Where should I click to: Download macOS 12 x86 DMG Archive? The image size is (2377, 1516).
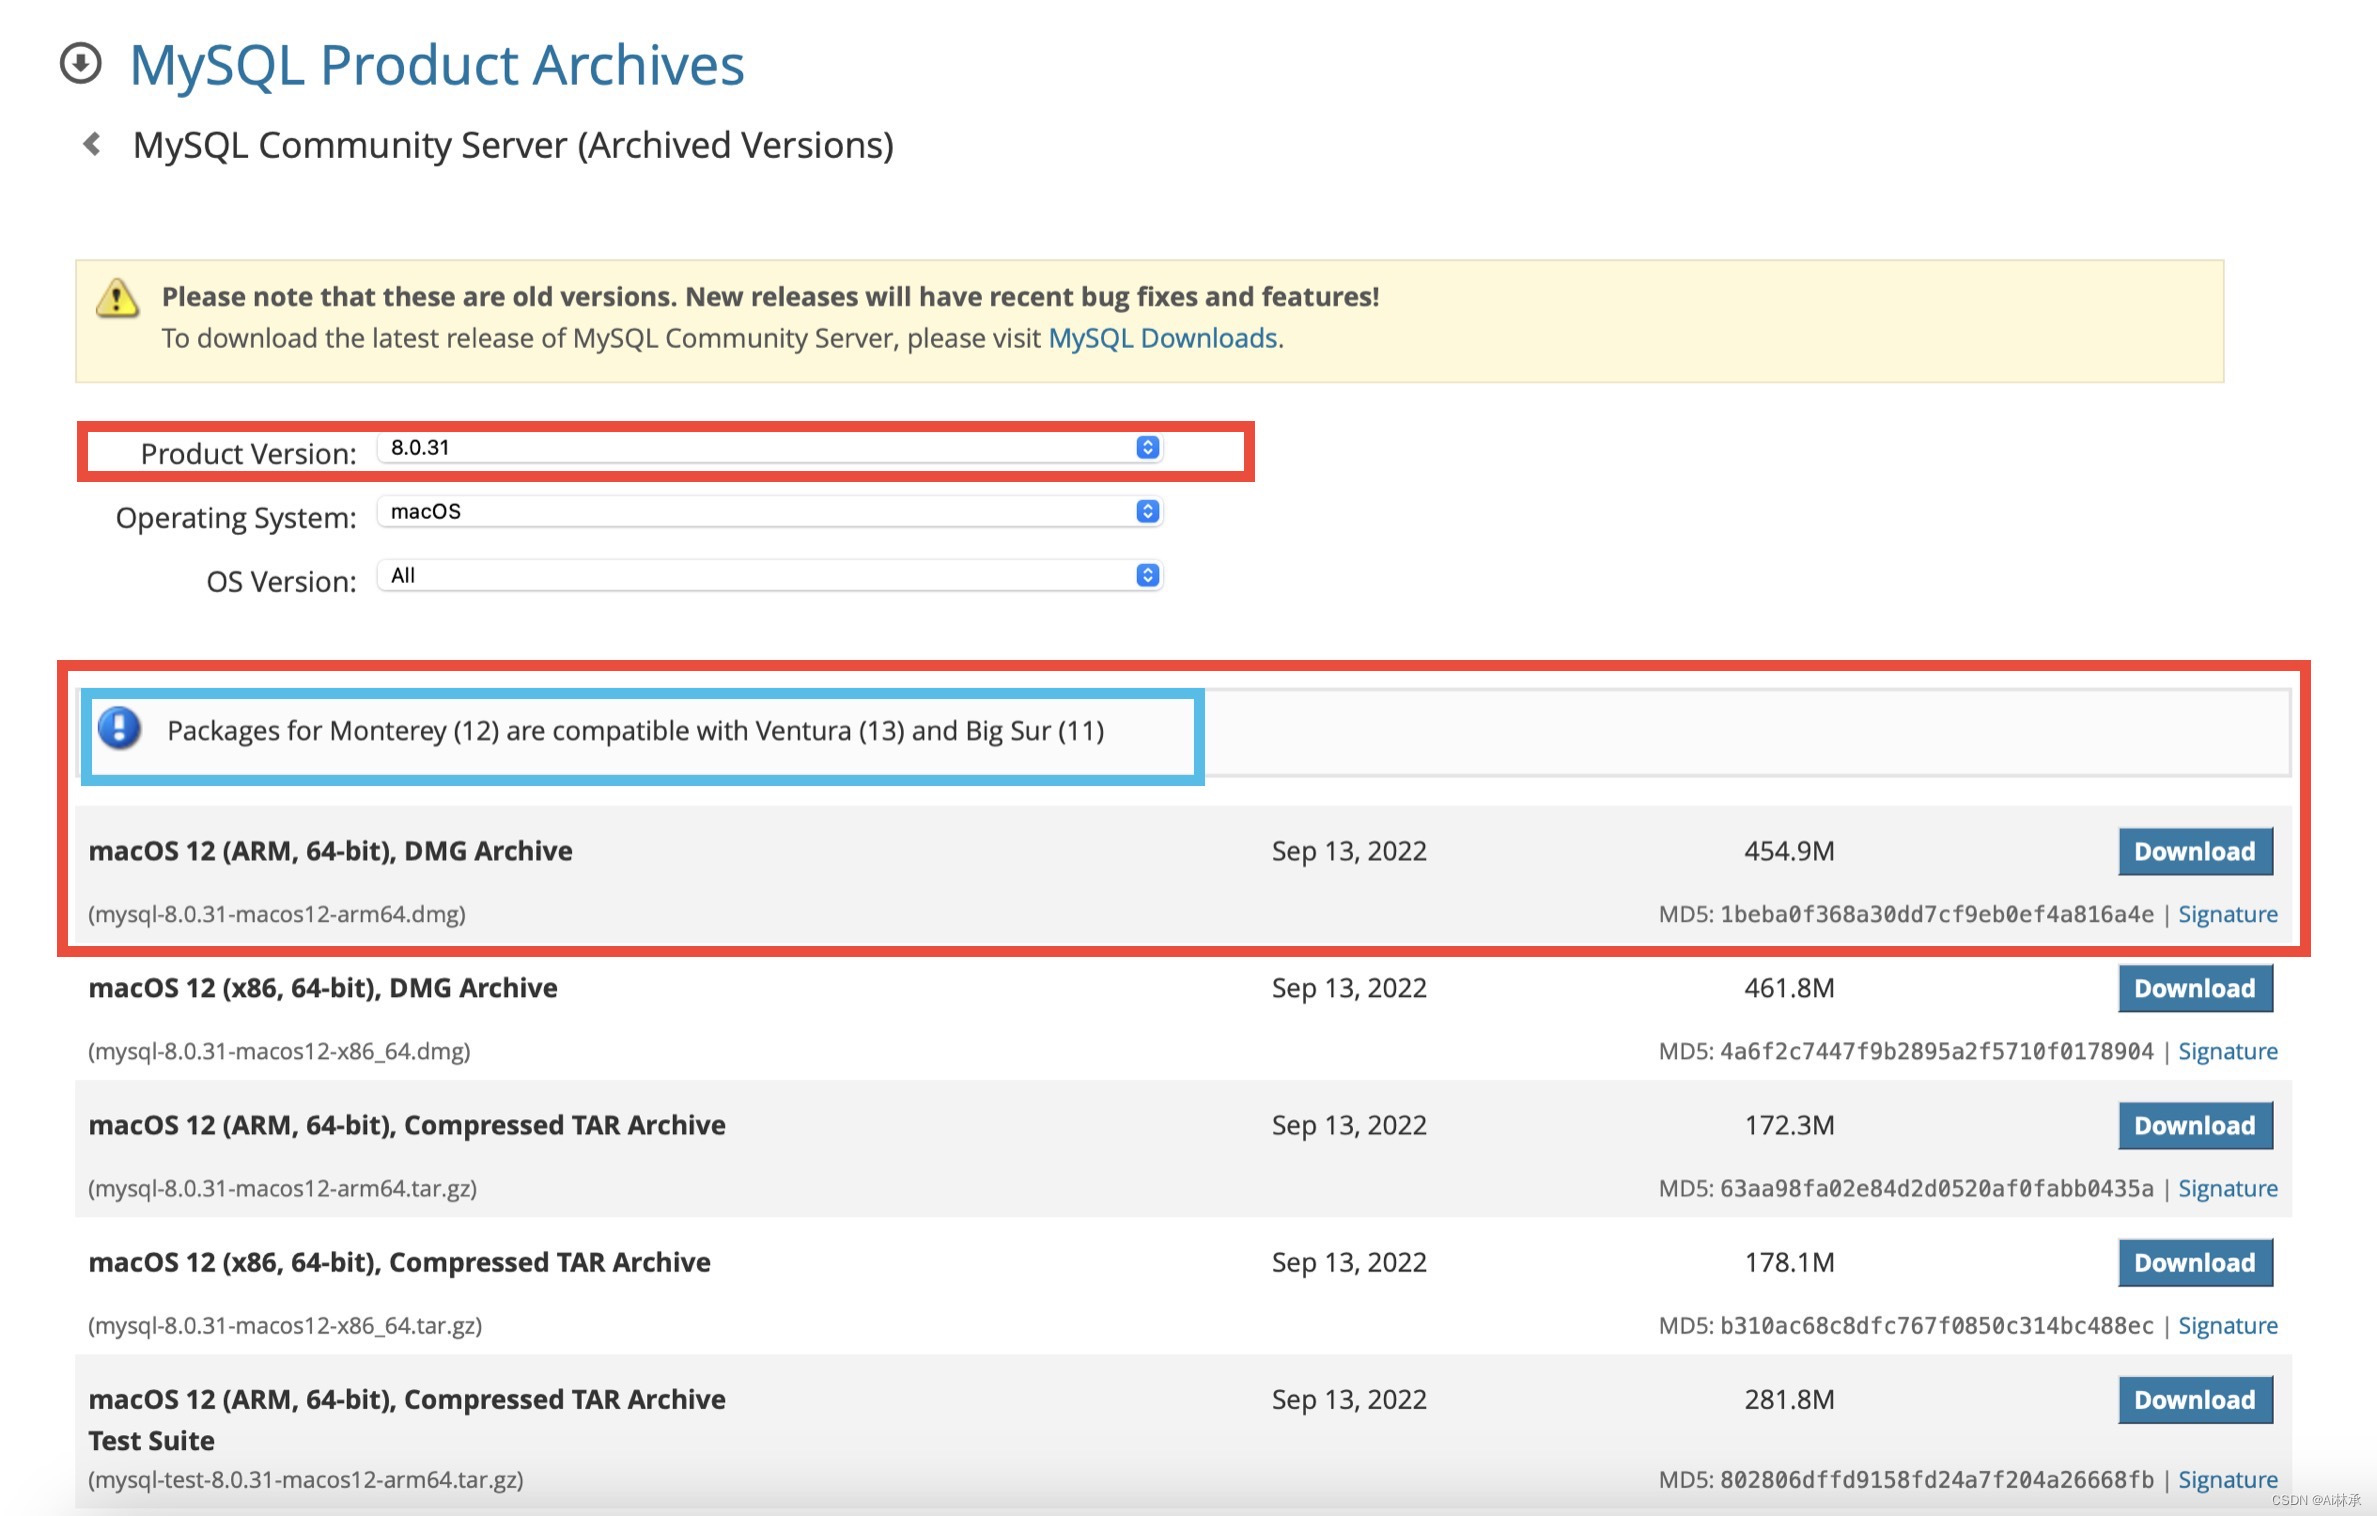tap(2195, 989)
